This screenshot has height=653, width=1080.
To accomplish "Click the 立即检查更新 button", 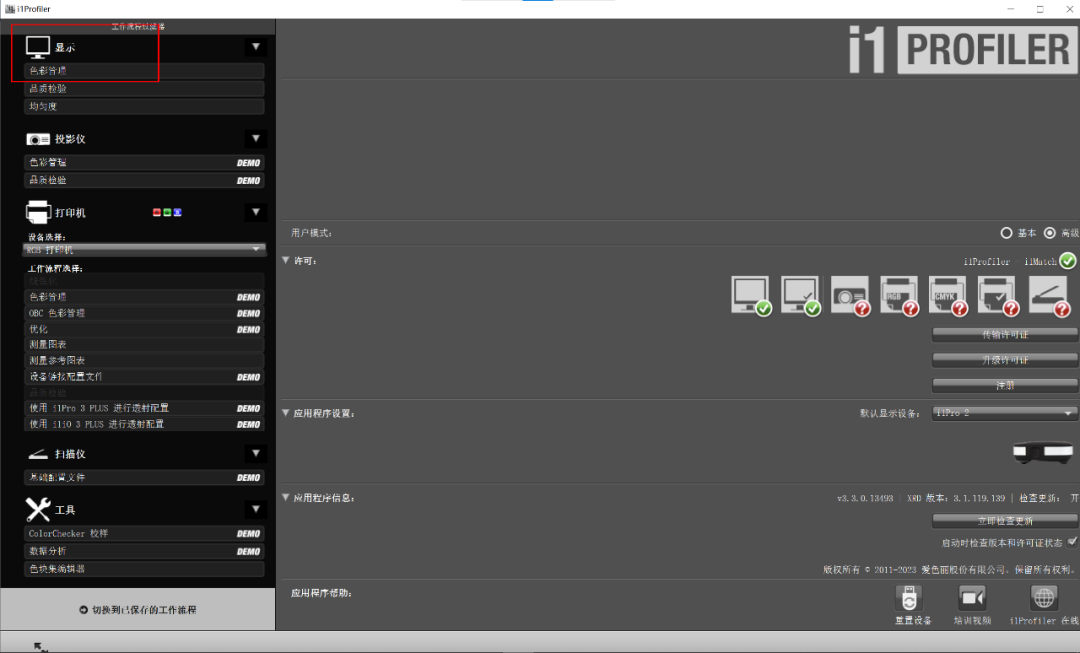I will (x=1005, y=520).
